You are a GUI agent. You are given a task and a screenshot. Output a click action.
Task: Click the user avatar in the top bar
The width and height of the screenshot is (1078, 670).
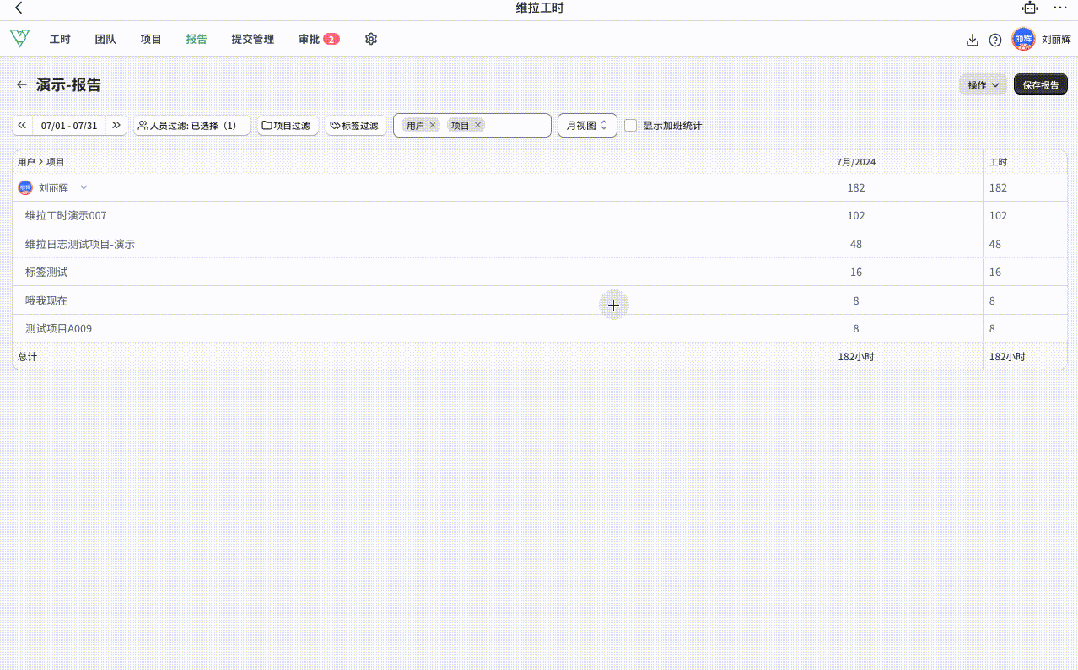(1023, 39)
